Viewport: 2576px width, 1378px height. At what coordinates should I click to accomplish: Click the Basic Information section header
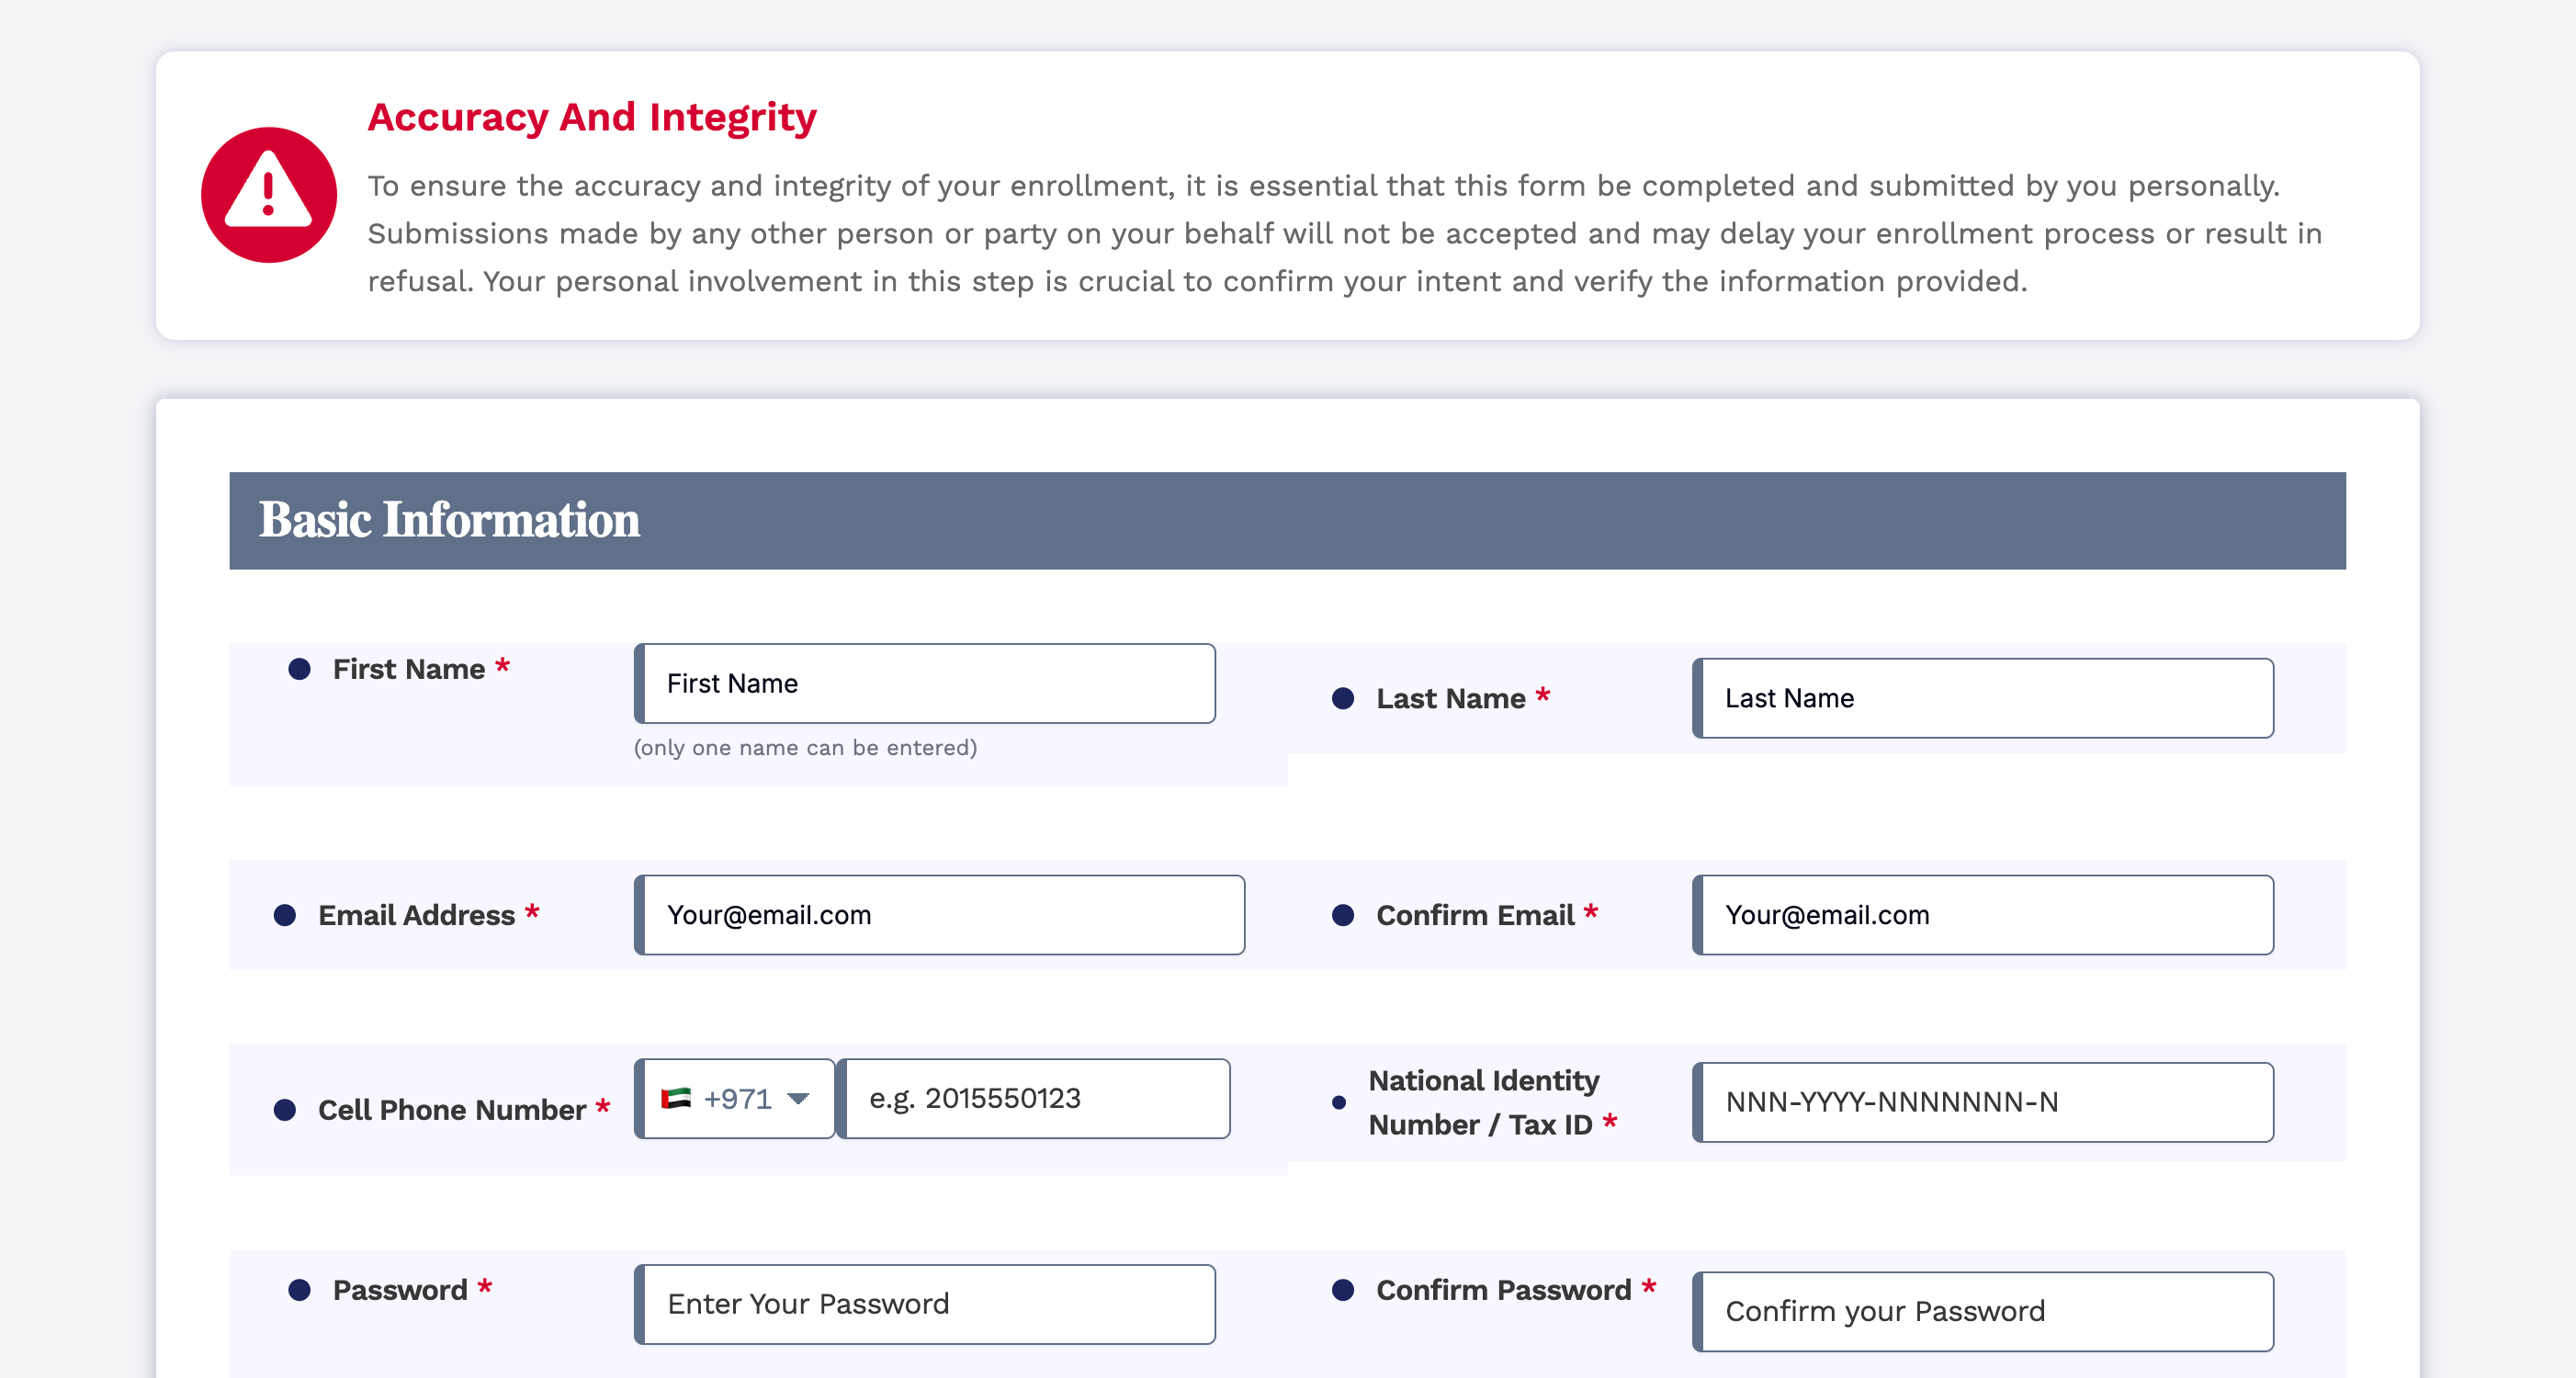(x=1288, y=521)
